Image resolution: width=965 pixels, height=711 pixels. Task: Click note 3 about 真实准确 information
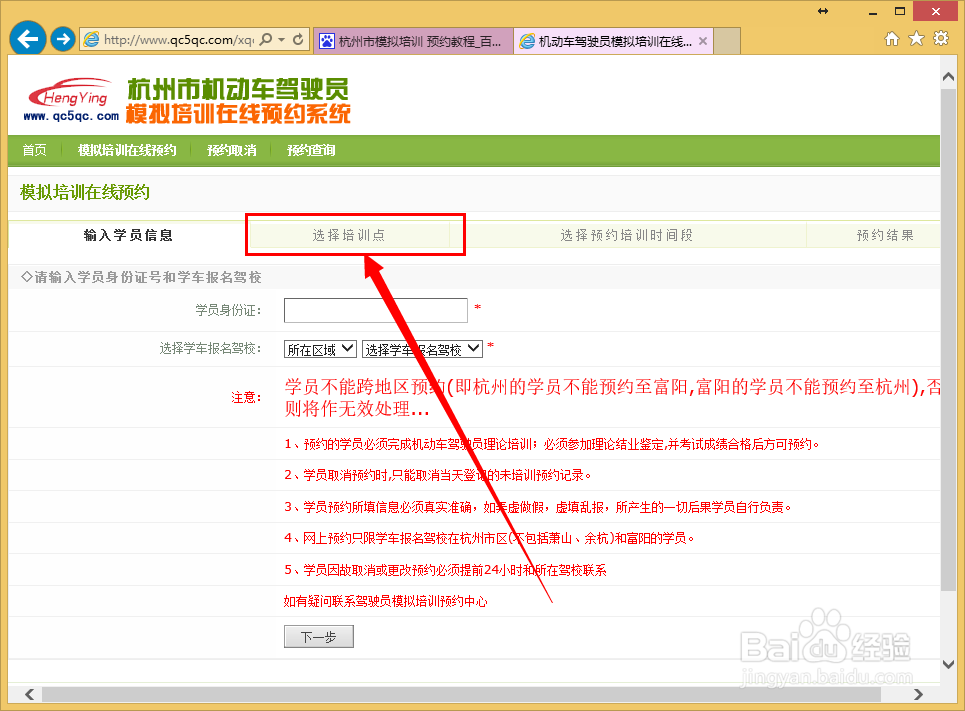tap(537, 507)
